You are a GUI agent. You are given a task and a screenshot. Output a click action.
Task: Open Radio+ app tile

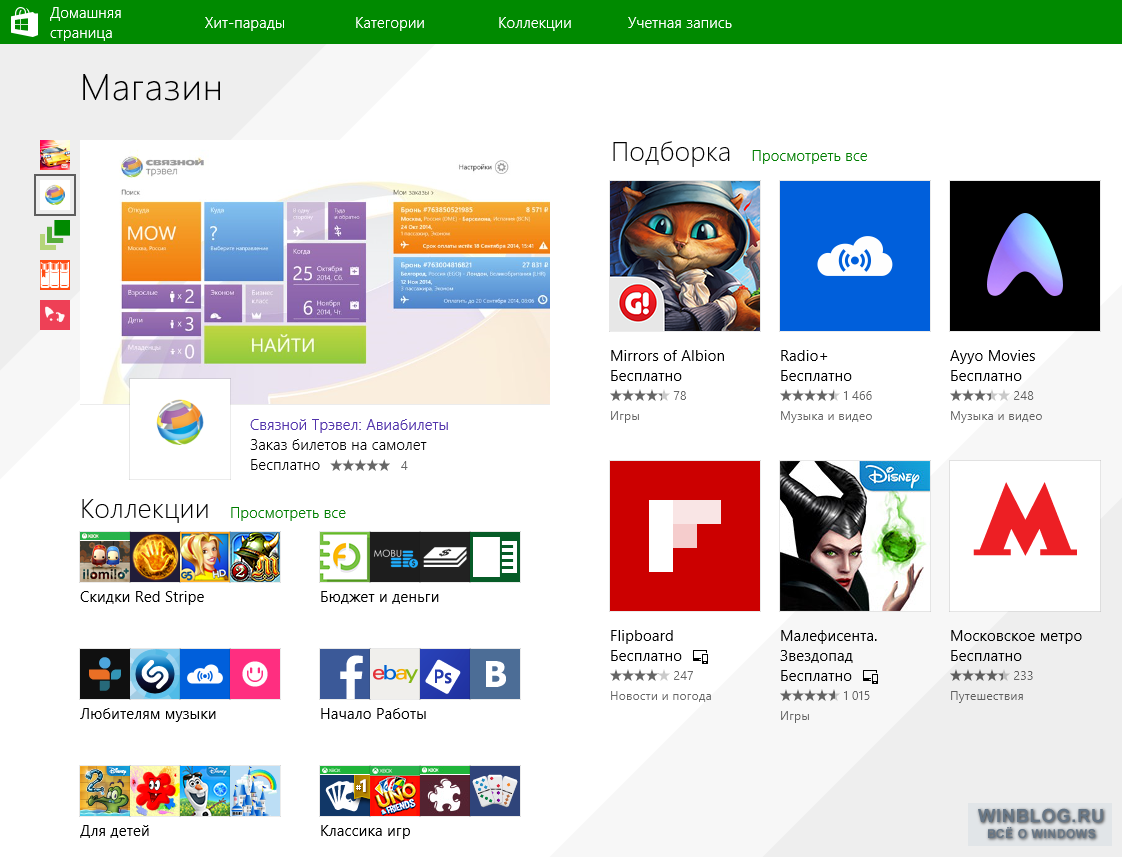coord(855,256)
